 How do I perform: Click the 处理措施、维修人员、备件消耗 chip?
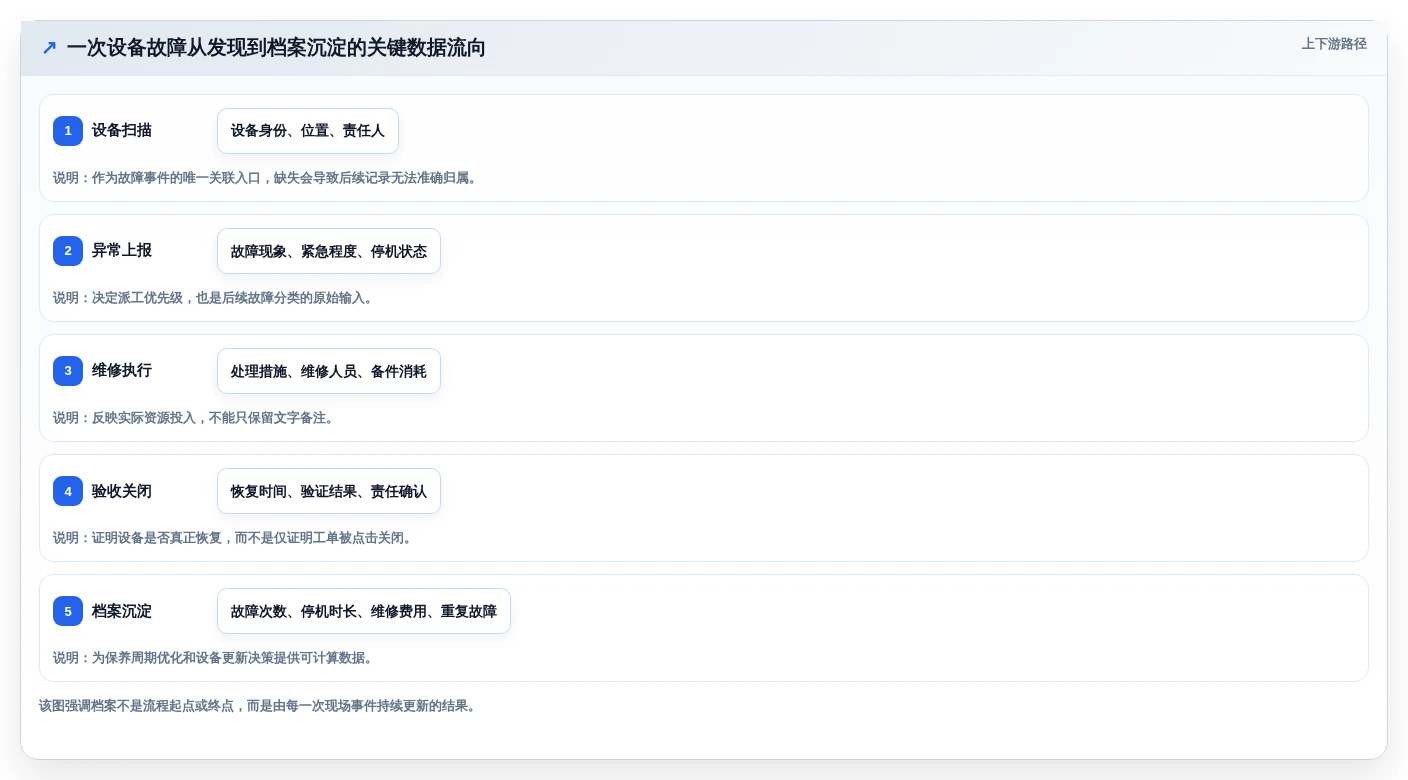point(329,371)
